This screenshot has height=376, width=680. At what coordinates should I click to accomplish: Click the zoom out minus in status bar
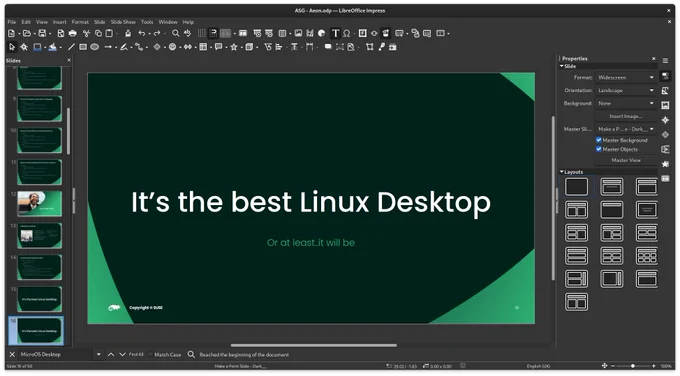614,366
